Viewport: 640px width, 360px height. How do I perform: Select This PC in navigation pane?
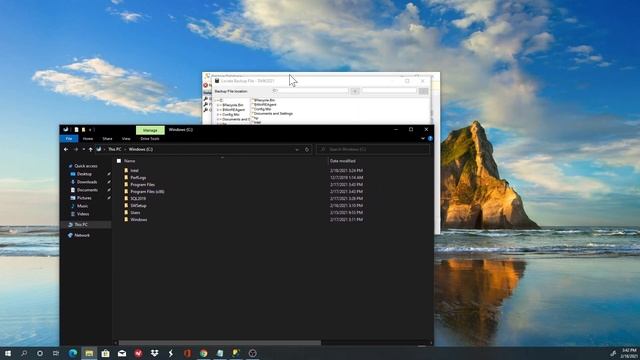coord(81,224)
